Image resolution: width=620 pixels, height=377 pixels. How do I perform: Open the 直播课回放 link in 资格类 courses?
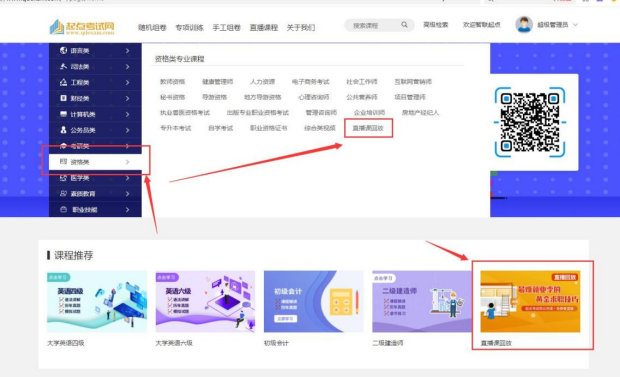[368, 128]
